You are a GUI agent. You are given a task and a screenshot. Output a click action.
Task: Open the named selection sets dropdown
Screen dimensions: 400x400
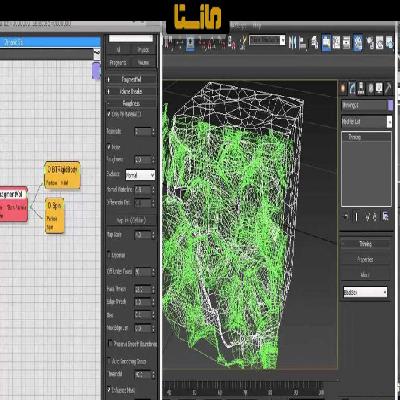click(x=267, y=40)
